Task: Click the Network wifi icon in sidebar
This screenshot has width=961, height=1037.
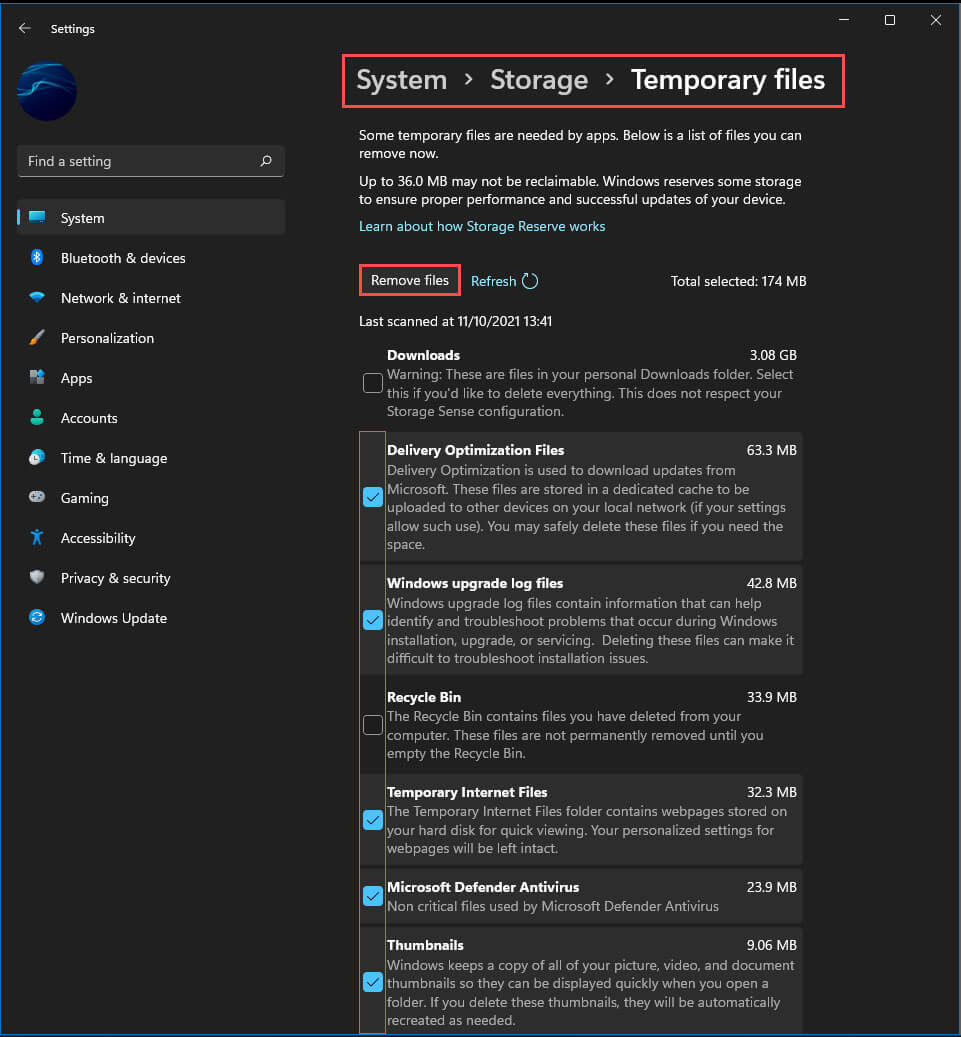Action: pyautogui.click(x=37, y=297)
